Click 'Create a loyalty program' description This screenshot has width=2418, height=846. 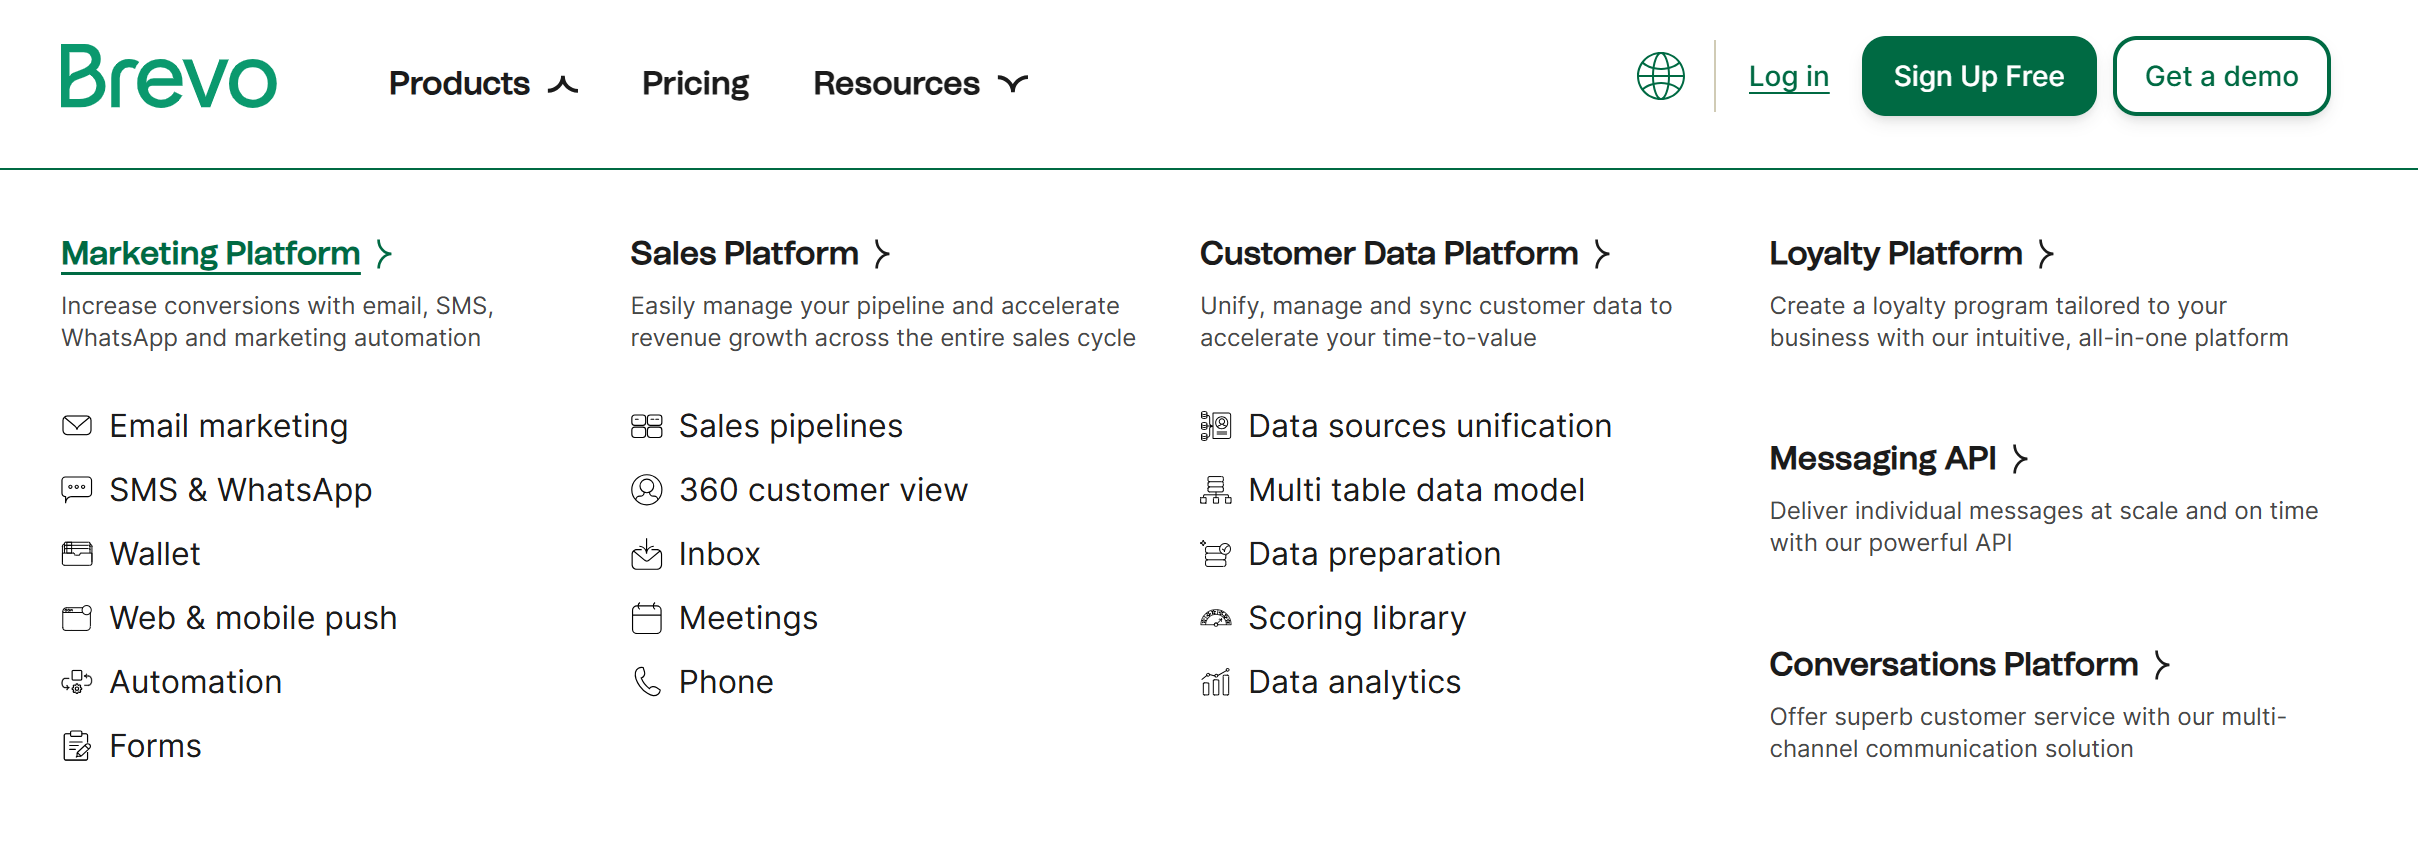2029,322
